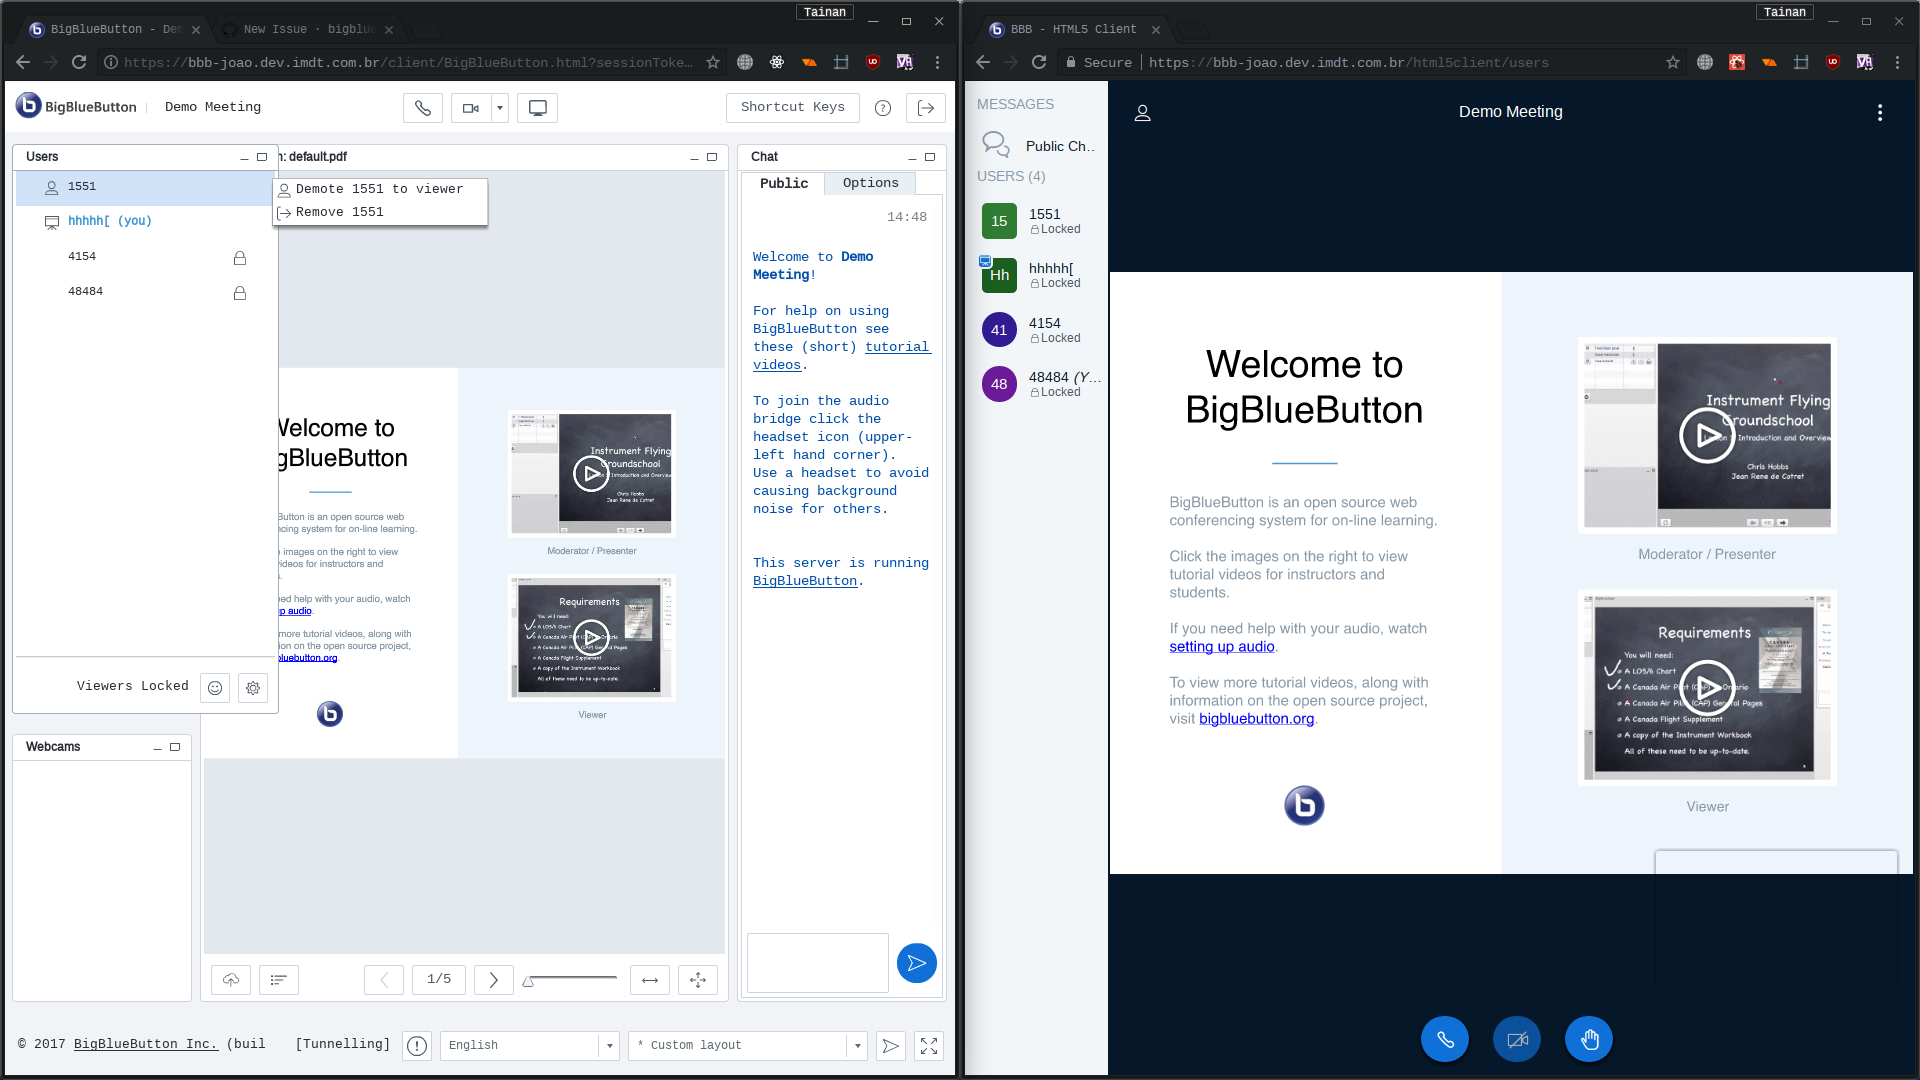Switch to the chat Options tab
The width and height of the screenshot is (1920, 1080).
click(870, 183)
